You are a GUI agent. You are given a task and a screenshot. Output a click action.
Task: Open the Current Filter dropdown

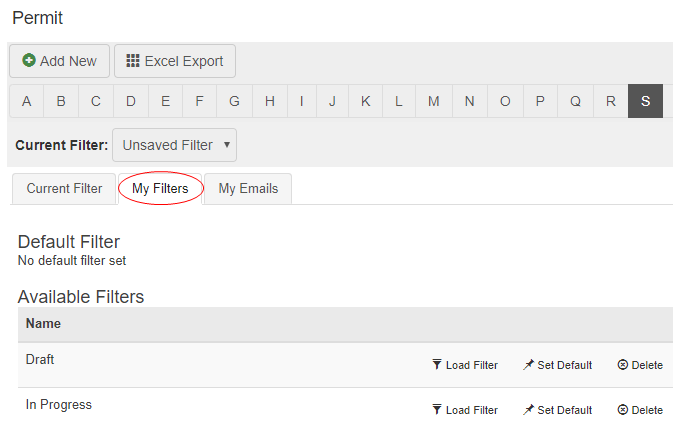175,145
